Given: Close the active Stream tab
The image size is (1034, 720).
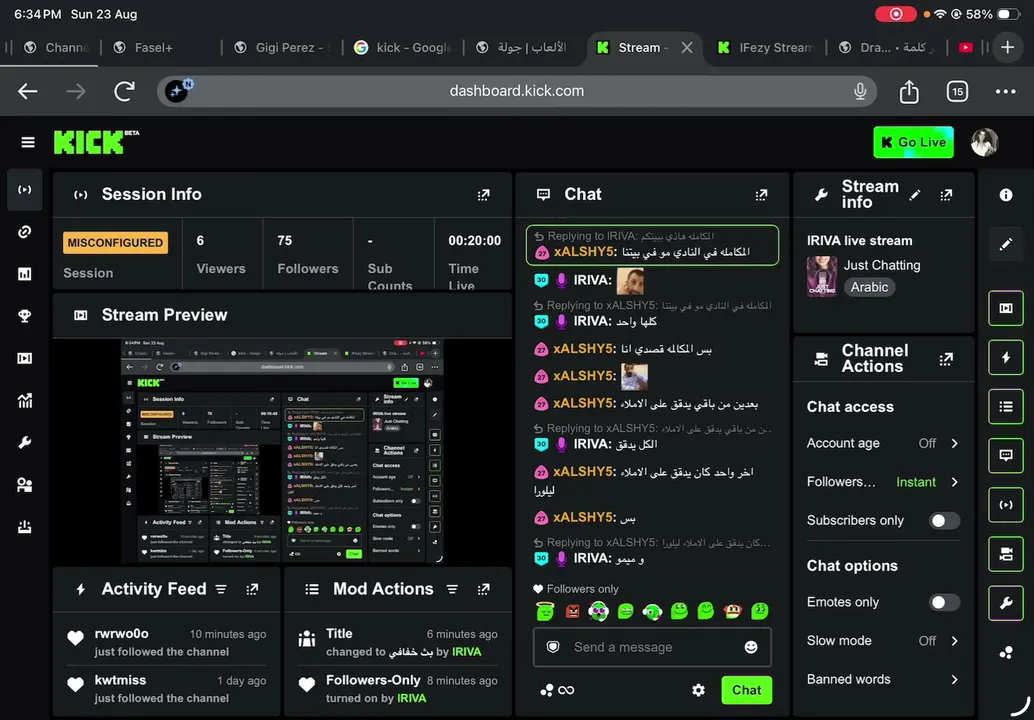Looking at the screenshot, I should tap(687, 47).
